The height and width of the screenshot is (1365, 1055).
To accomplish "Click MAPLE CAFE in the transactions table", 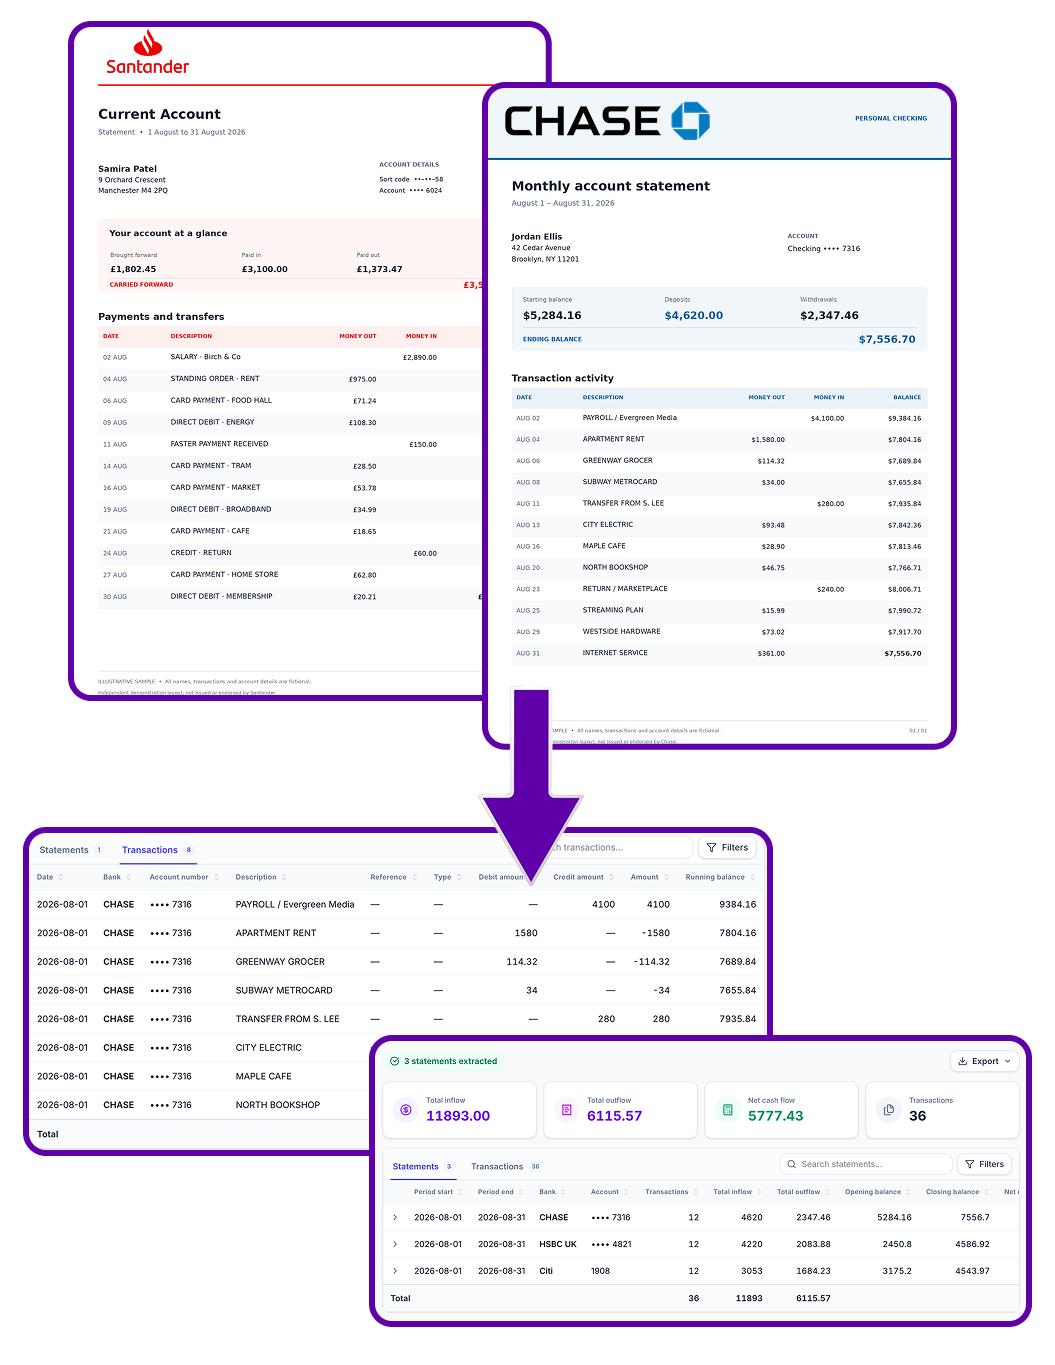I will (263, 1076).
